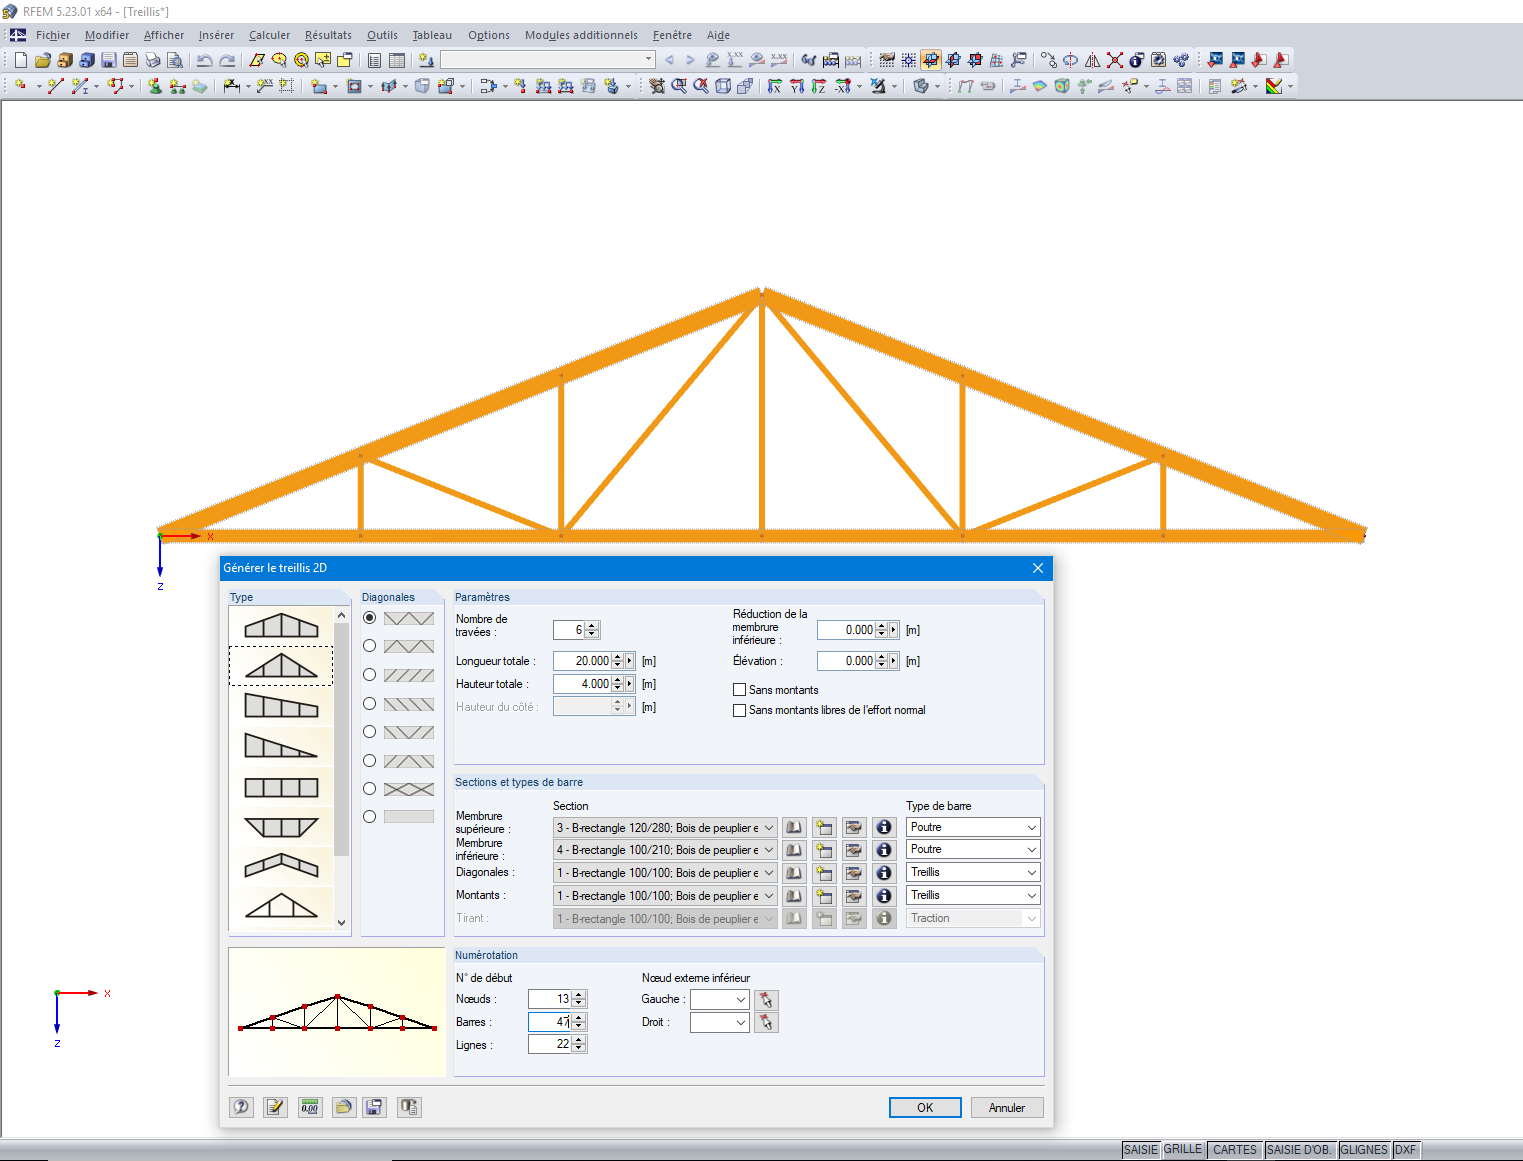This screenshot has height=1161, width=1523.
Task: Open section library for Diagonales row
Action: (794, 873)
